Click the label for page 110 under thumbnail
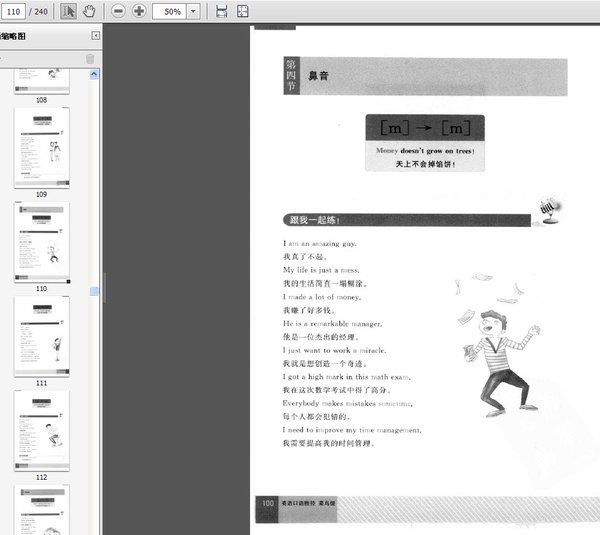 (x=41, y=289)
